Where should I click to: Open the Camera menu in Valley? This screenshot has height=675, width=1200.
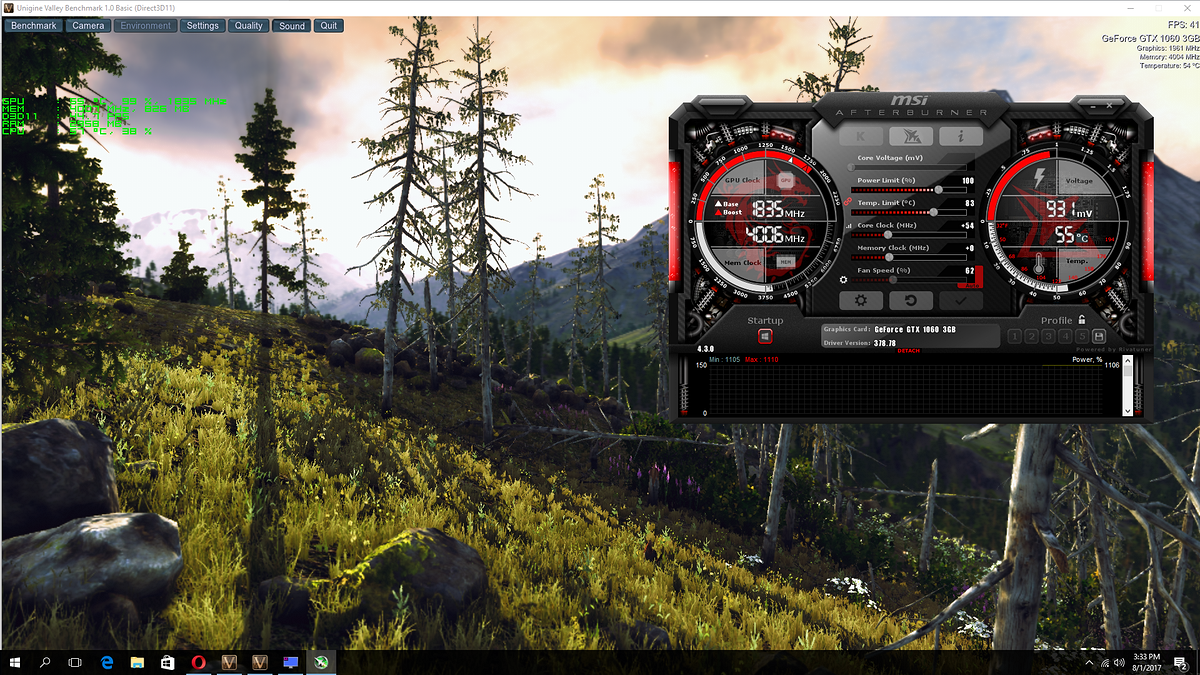click(88, 26)
